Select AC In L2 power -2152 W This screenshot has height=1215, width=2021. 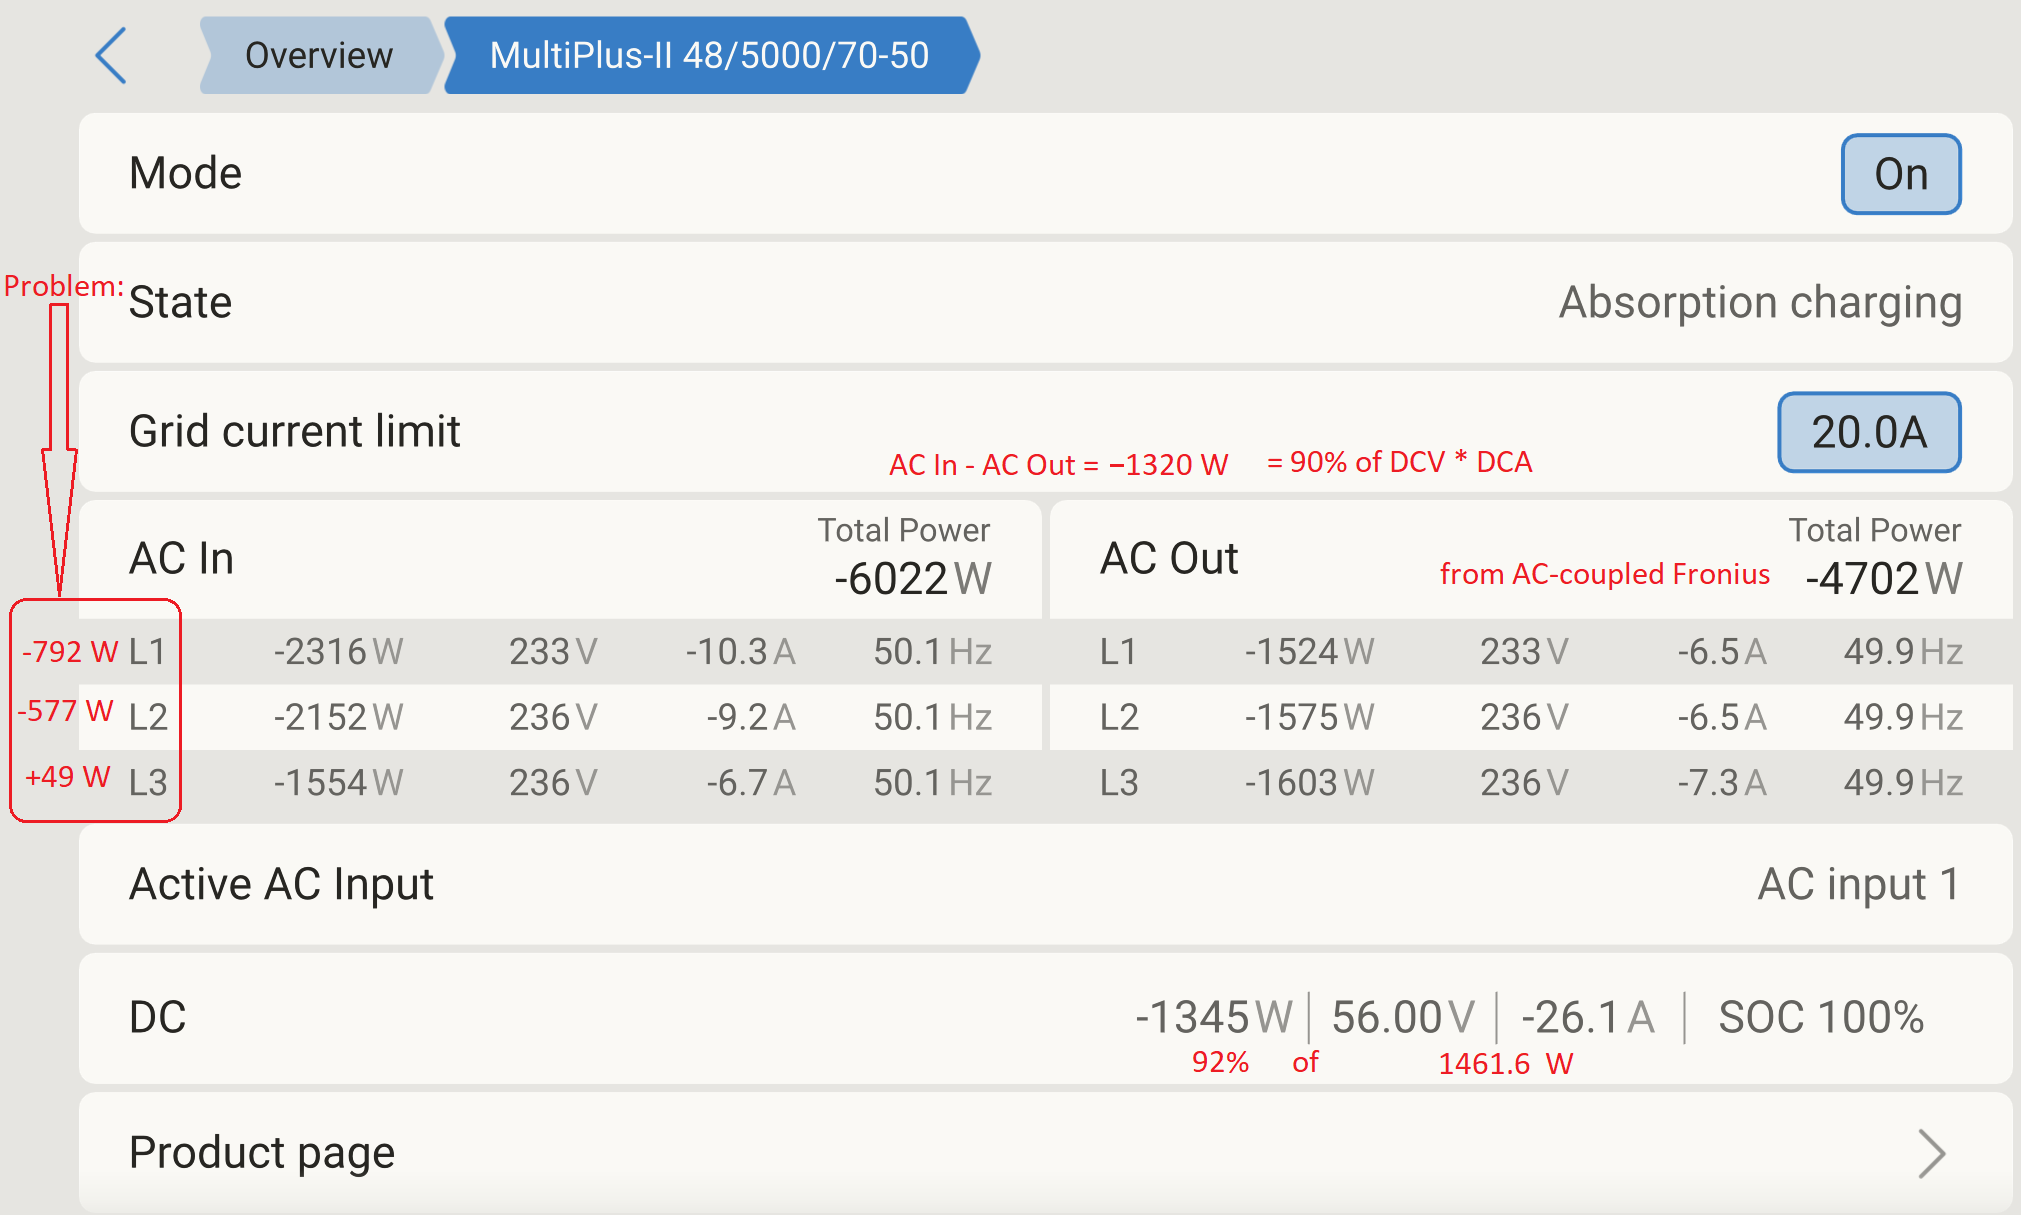pyautogui.click(x=338, y=717)
